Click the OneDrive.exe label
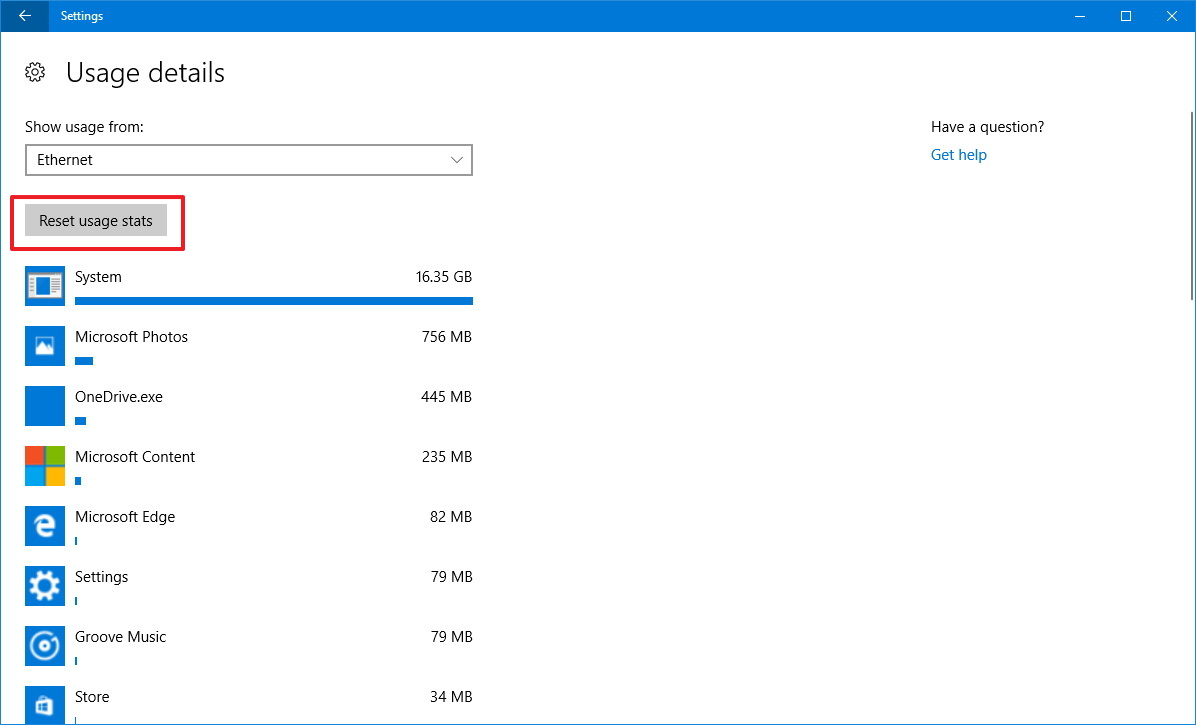 click(119, 396)
